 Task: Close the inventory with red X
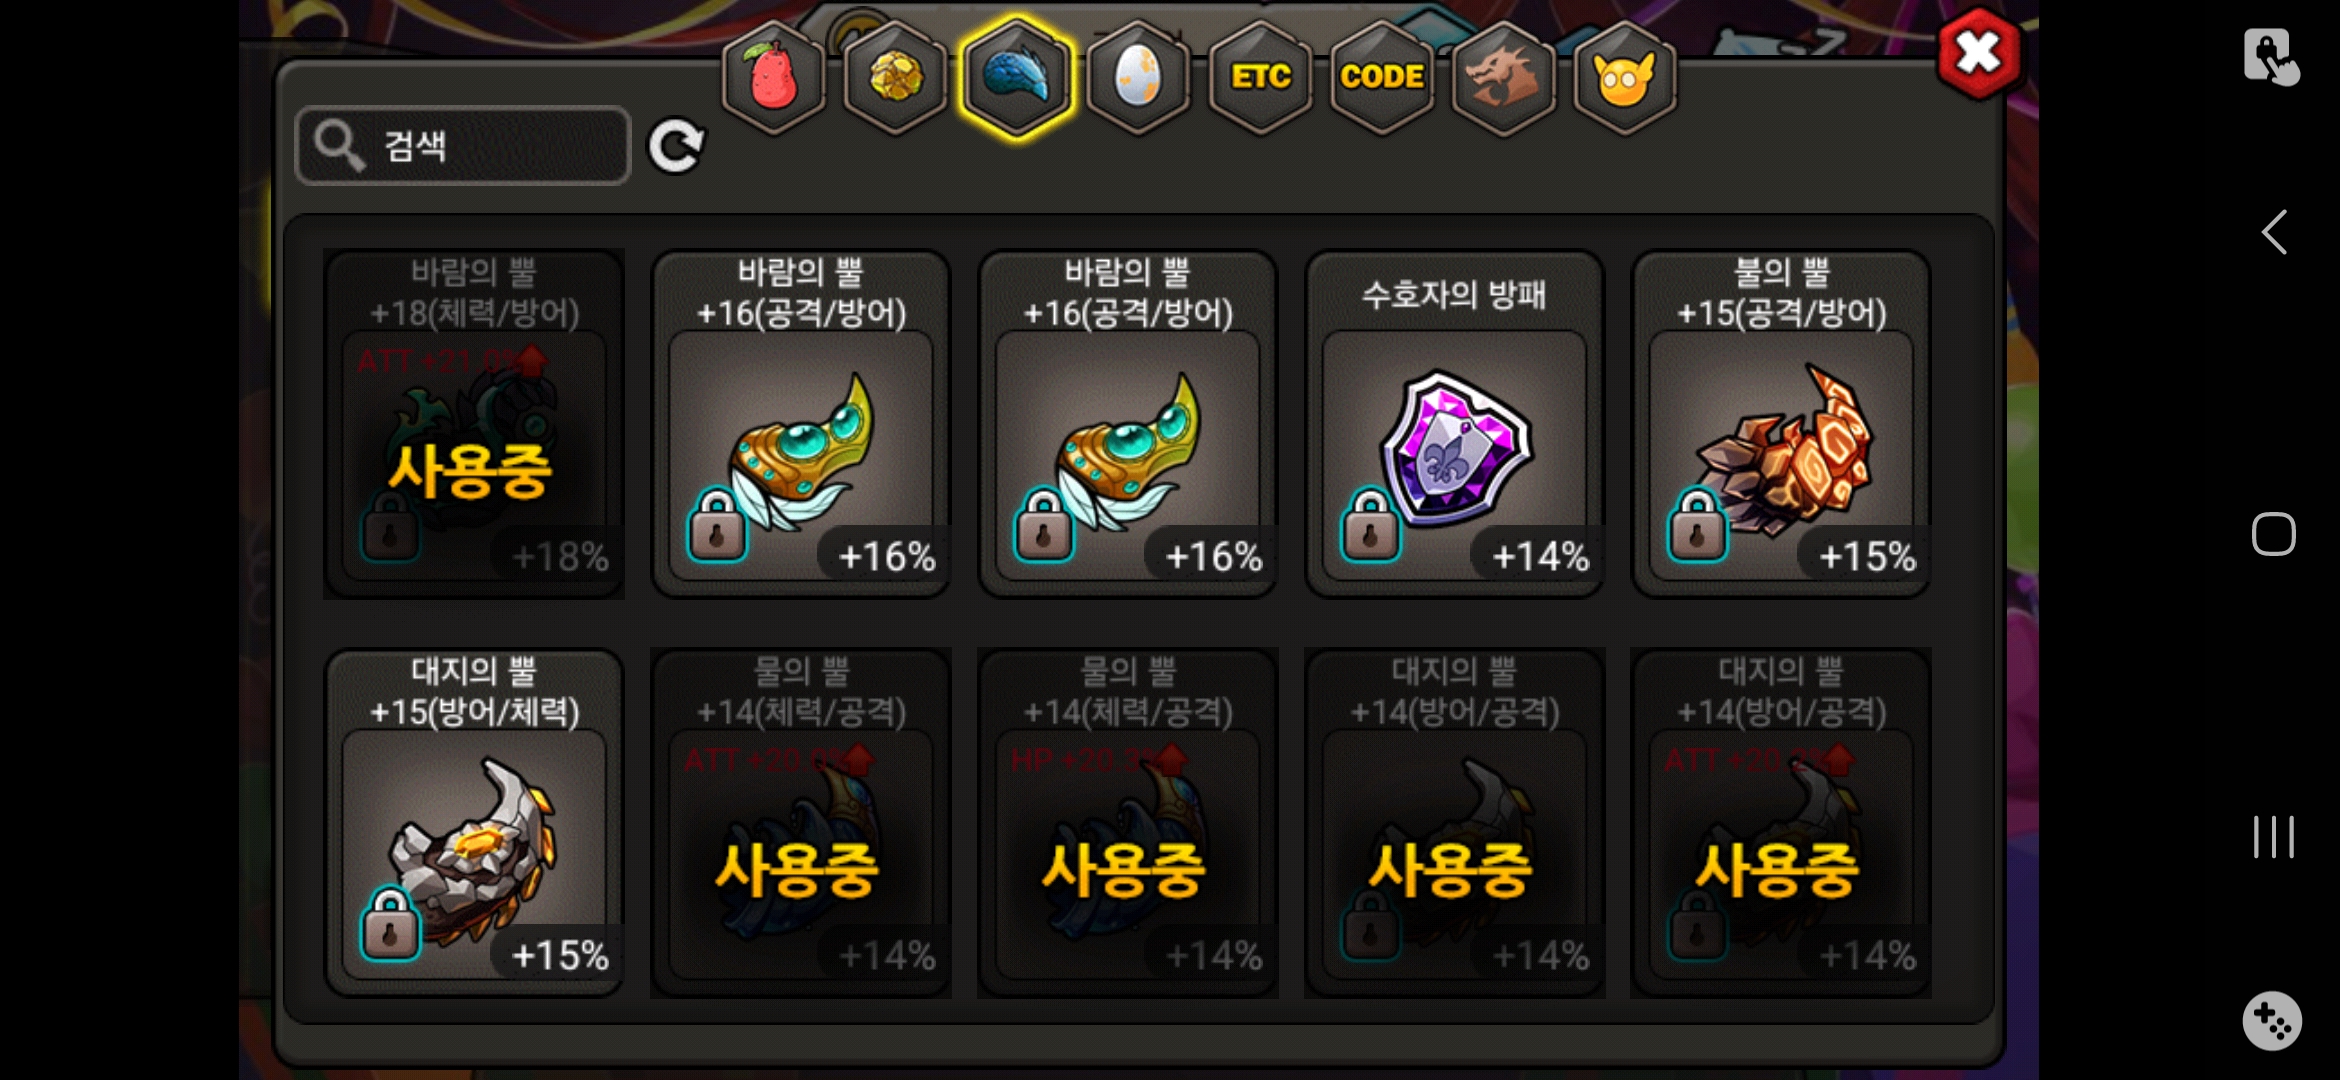coord(1979,53)
